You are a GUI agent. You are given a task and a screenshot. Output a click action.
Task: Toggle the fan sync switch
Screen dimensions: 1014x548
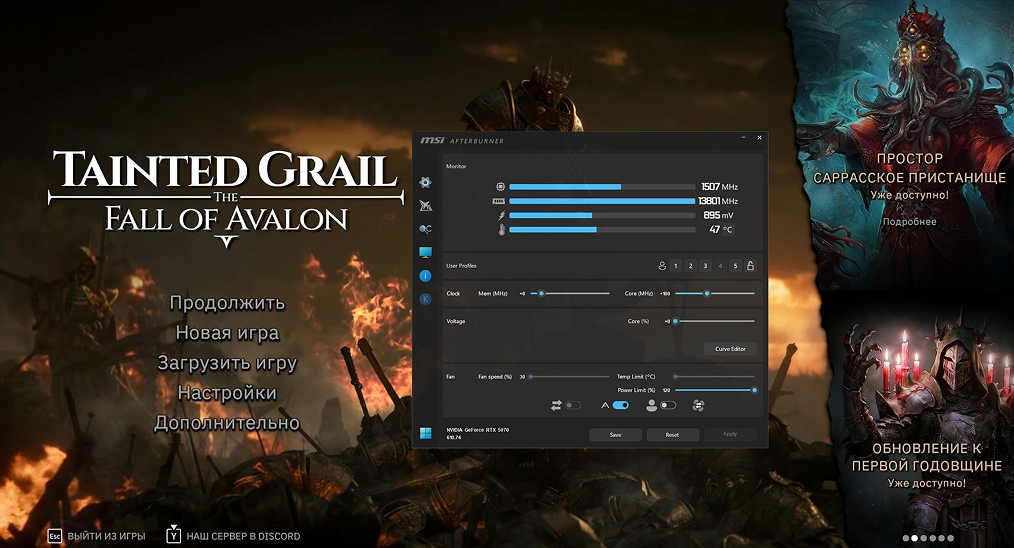pyautogui.click(x=573, y=406)
